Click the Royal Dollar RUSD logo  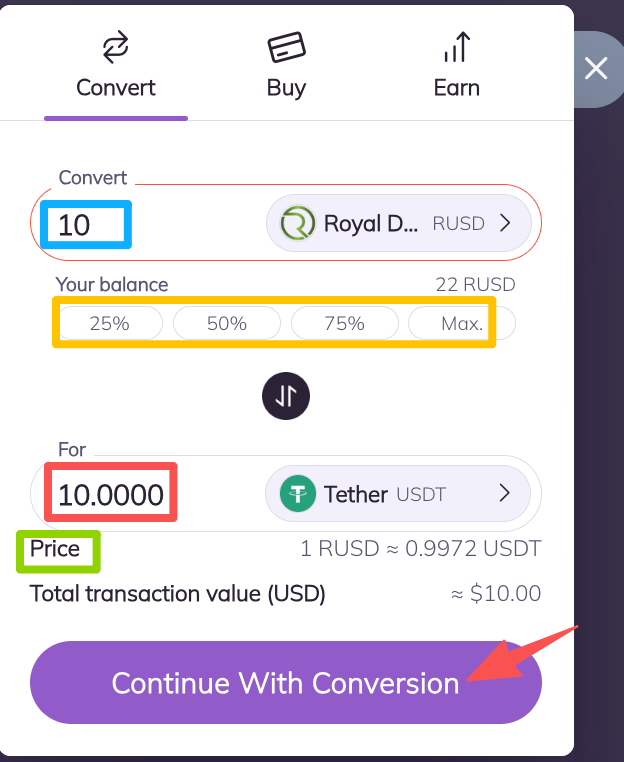point(297,223)
